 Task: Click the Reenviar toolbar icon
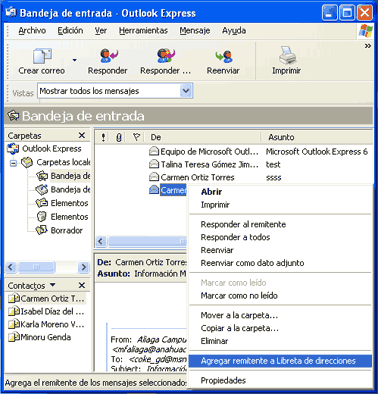(x=223, y=56)
